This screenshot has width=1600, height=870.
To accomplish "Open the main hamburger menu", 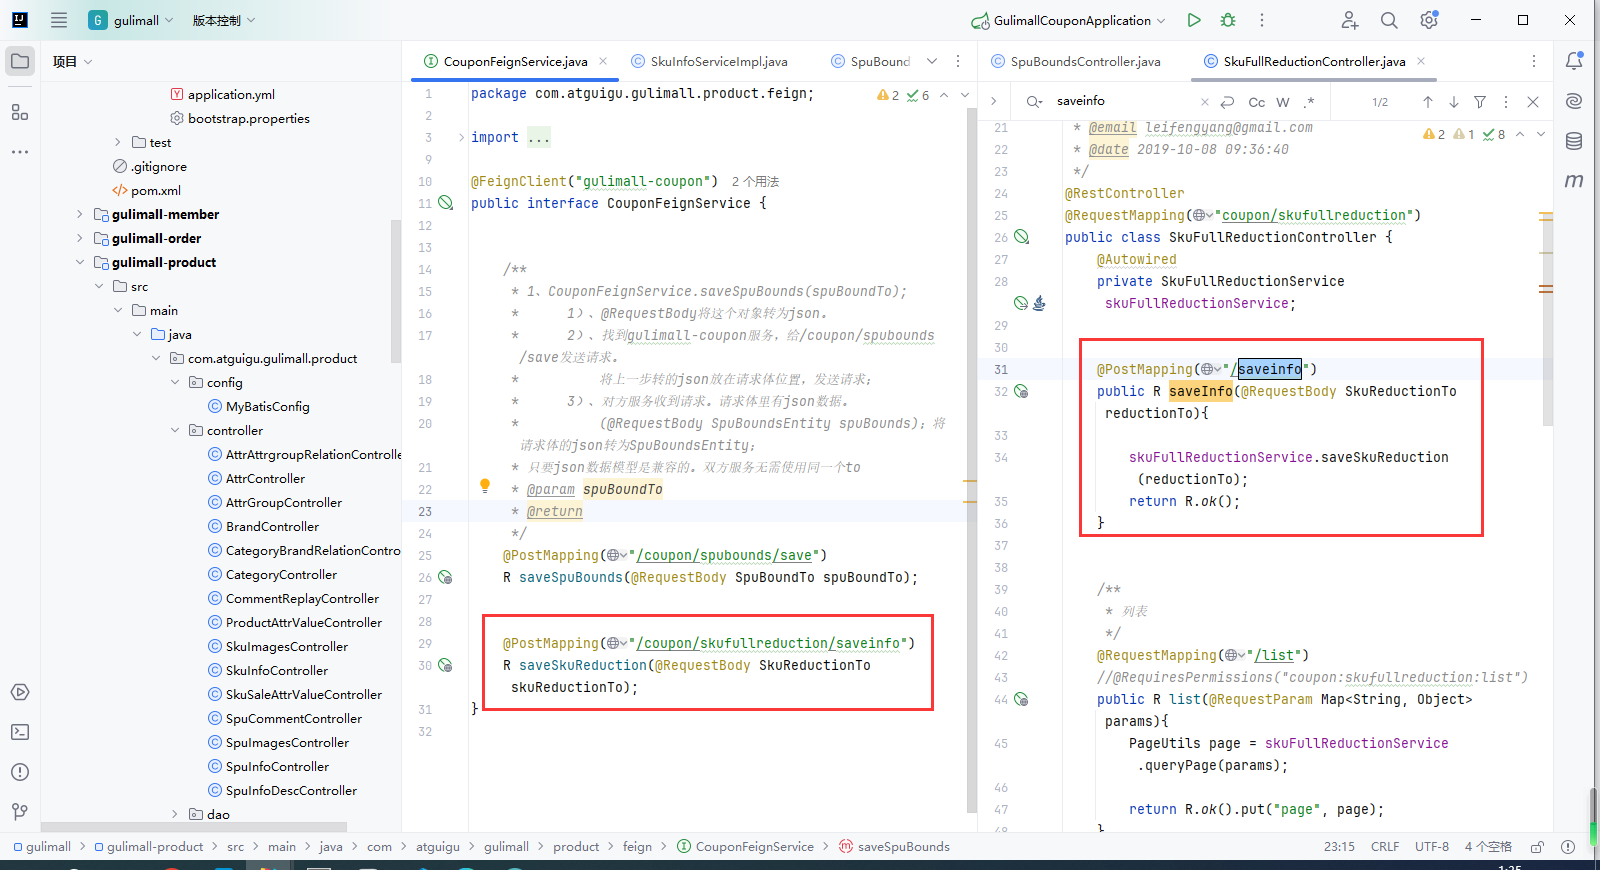I will pos(59,20).
